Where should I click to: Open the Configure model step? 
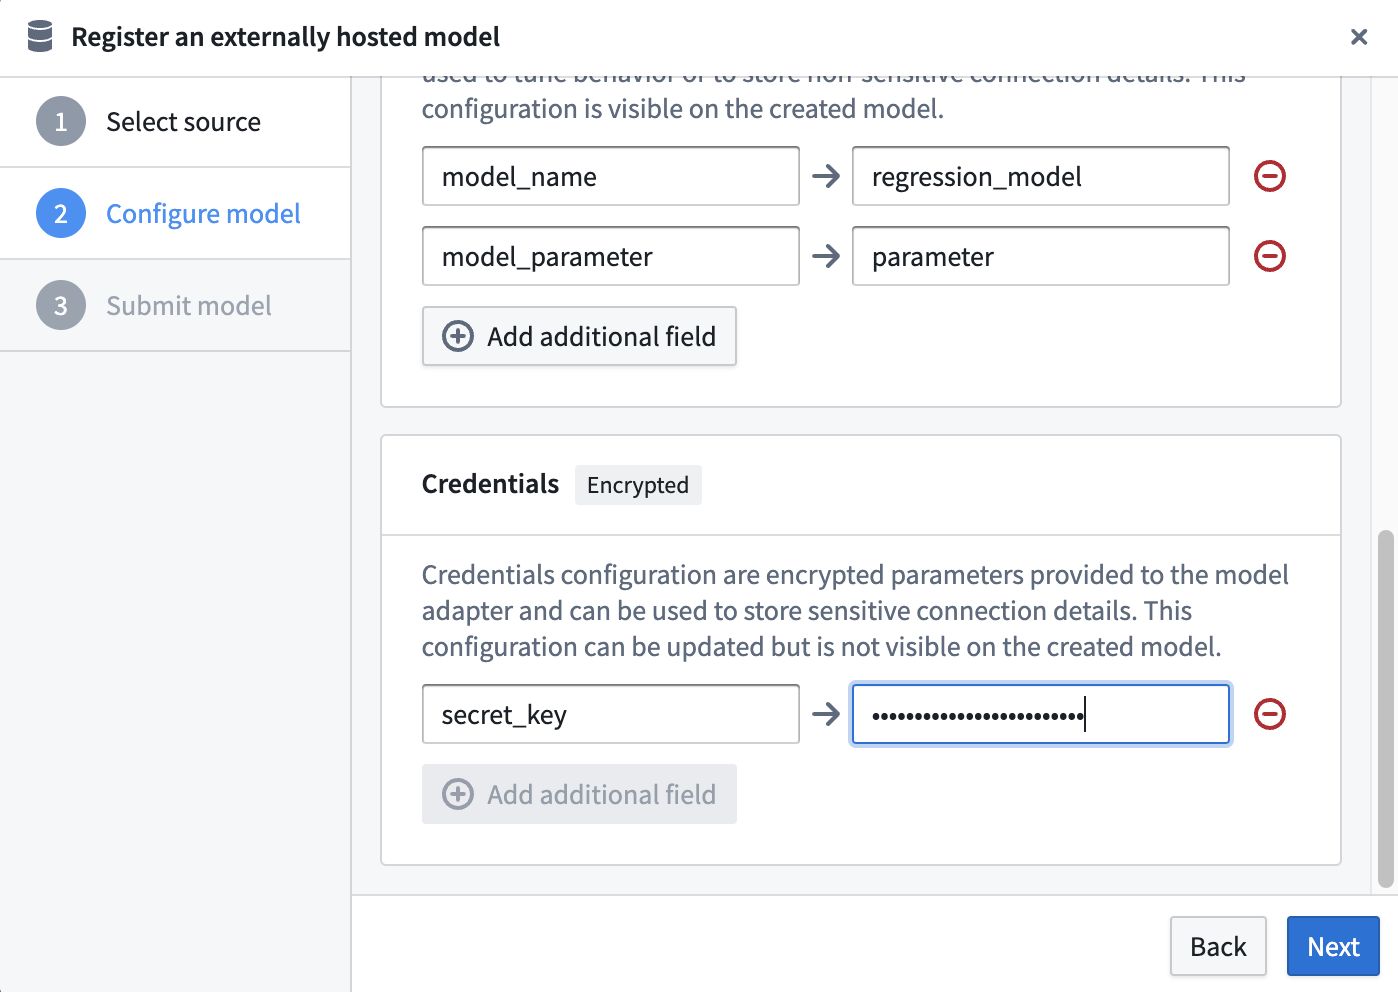pos(175,214)
